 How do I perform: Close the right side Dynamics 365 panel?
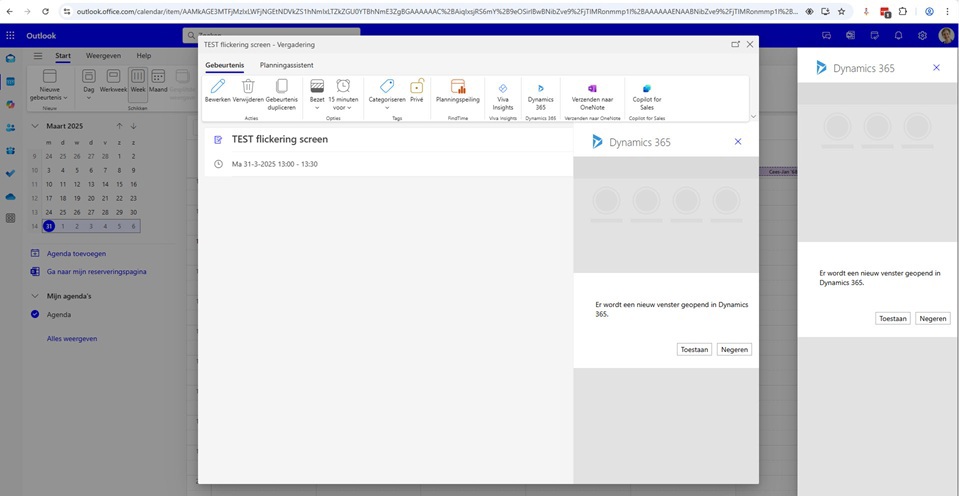936,68
